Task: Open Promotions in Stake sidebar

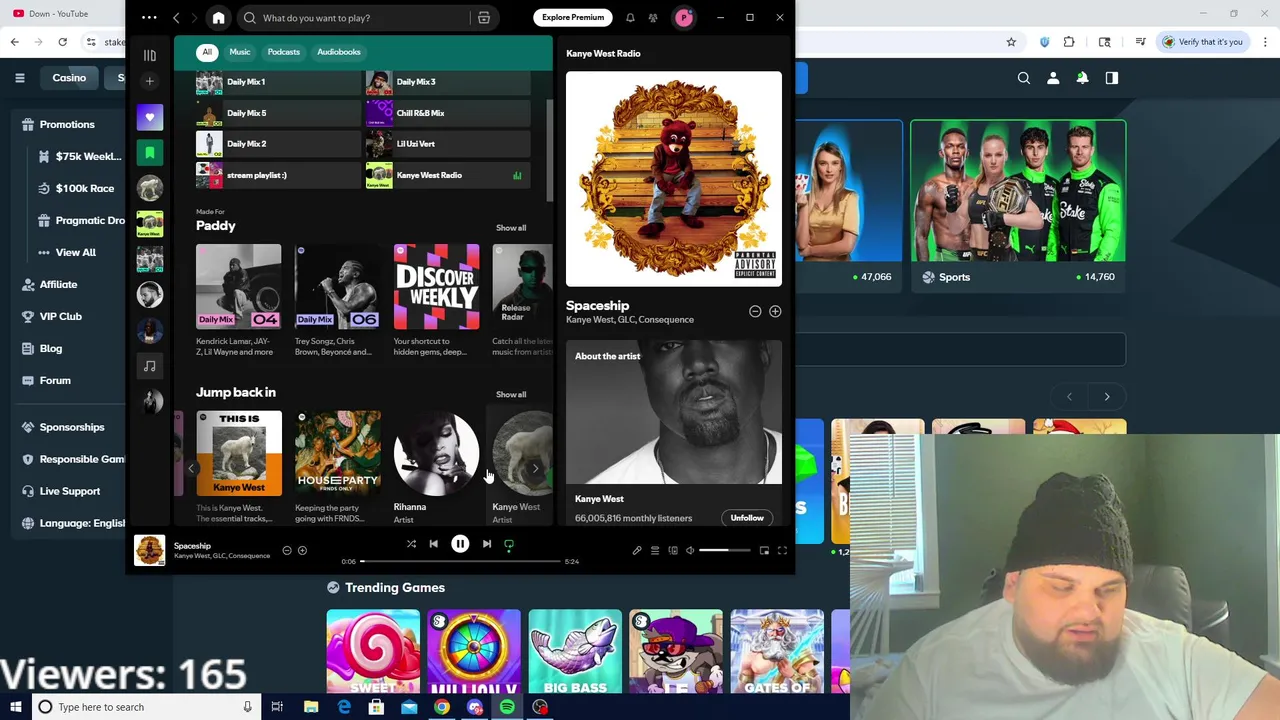Action: [x=67, y=124]
